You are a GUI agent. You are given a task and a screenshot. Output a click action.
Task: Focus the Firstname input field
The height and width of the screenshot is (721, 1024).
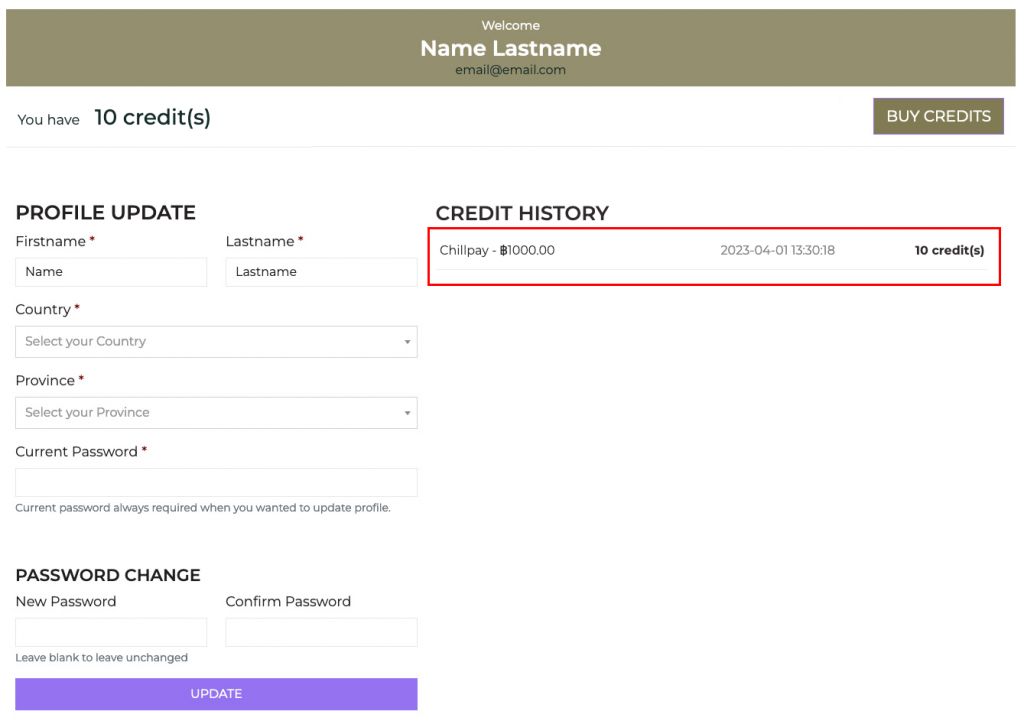pyautogui.click(x=111, y=272)
